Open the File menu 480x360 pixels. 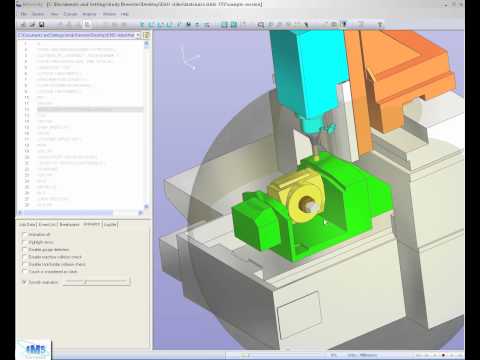coord(24,14)
